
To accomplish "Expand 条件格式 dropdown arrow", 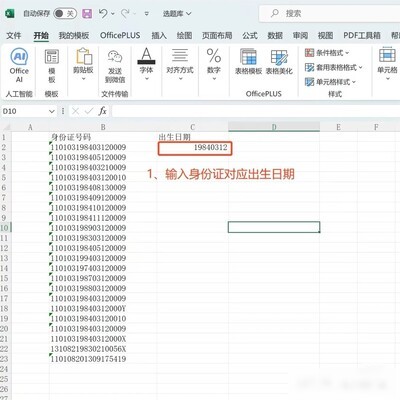I will (x=347, y=53).
